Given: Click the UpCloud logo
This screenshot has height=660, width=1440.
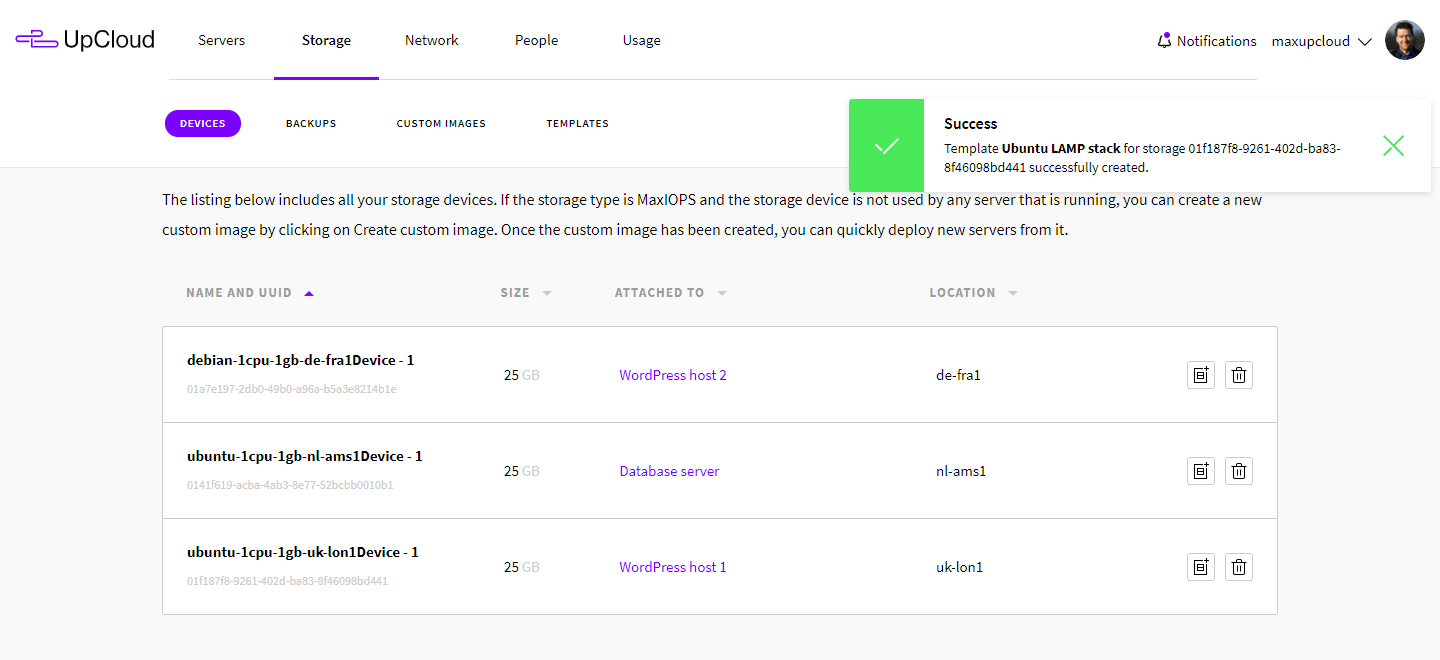Looking at the screenshot, I should (x=85, y=40).
